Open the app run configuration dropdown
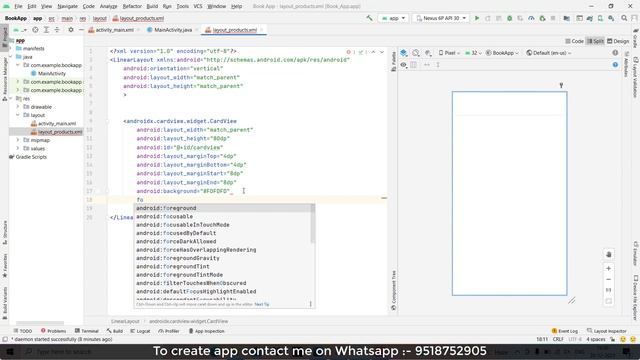Image resolution: width=640 pixels, height=360 pixels. 393,18
